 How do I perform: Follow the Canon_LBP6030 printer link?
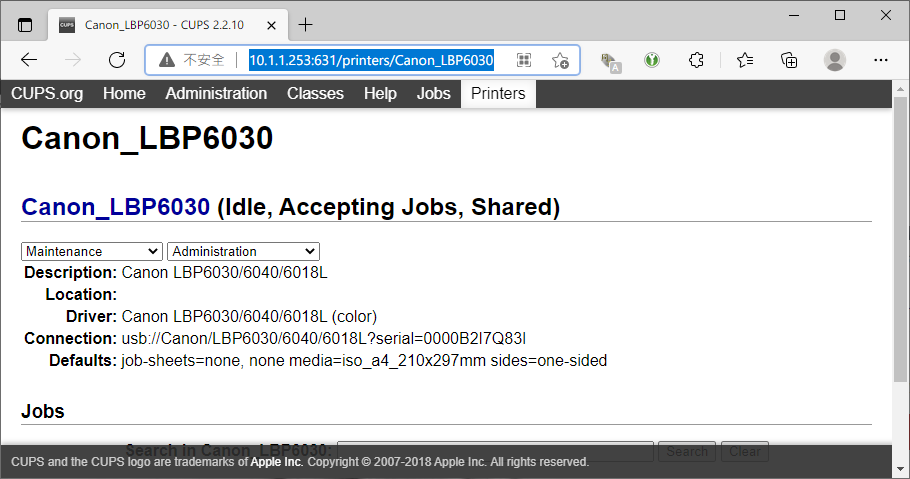point(116,207)
